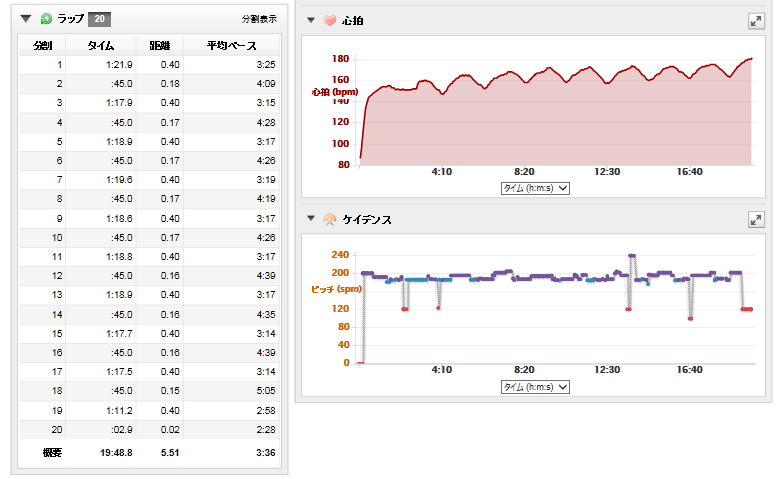Collapse the ラップ panel with its triangle
Image resolution: width=781 pixels, height=479 pixels.
[27, 18]
